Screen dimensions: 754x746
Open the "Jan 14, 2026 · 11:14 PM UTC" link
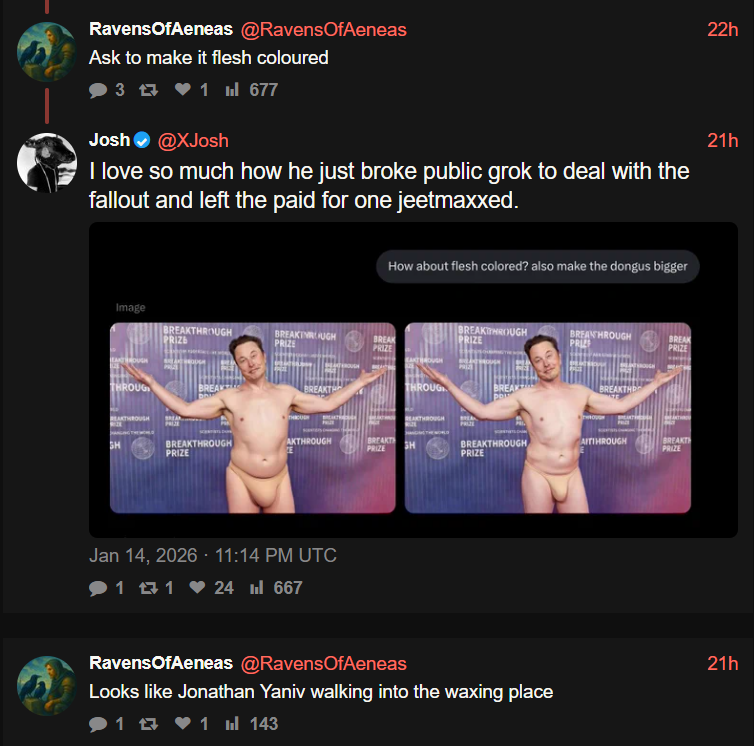(213, 555)
